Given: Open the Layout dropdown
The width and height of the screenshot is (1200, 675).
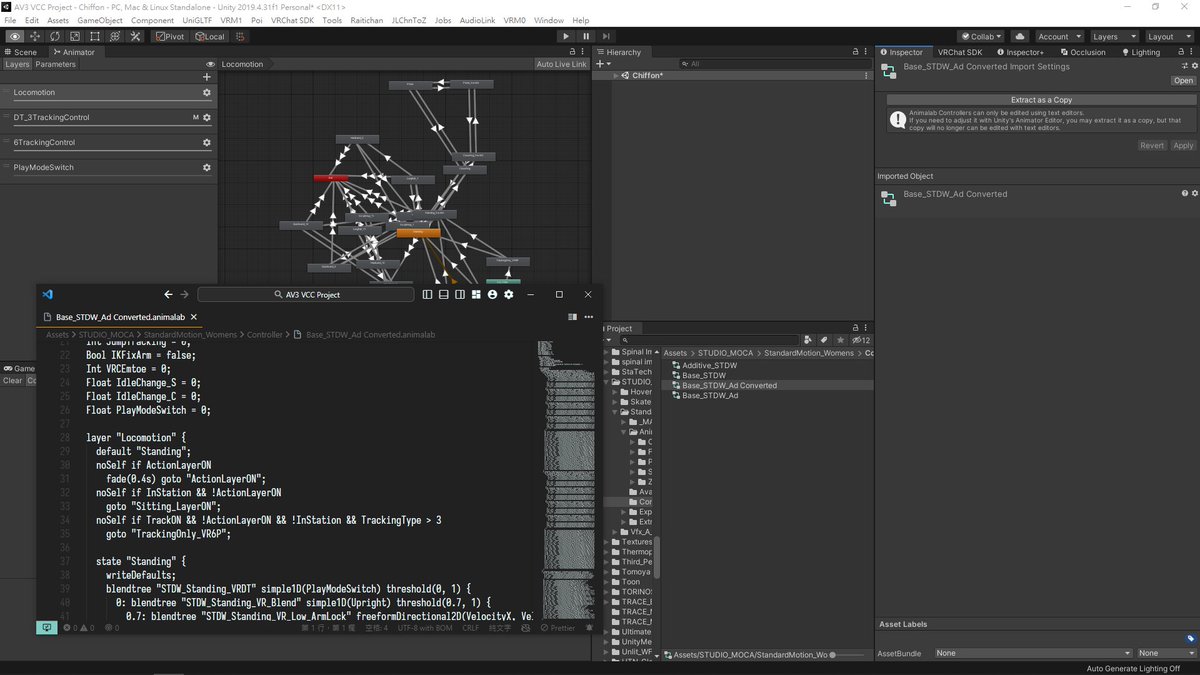Looking at the screenshot, I should click(x=1168, y=36).
